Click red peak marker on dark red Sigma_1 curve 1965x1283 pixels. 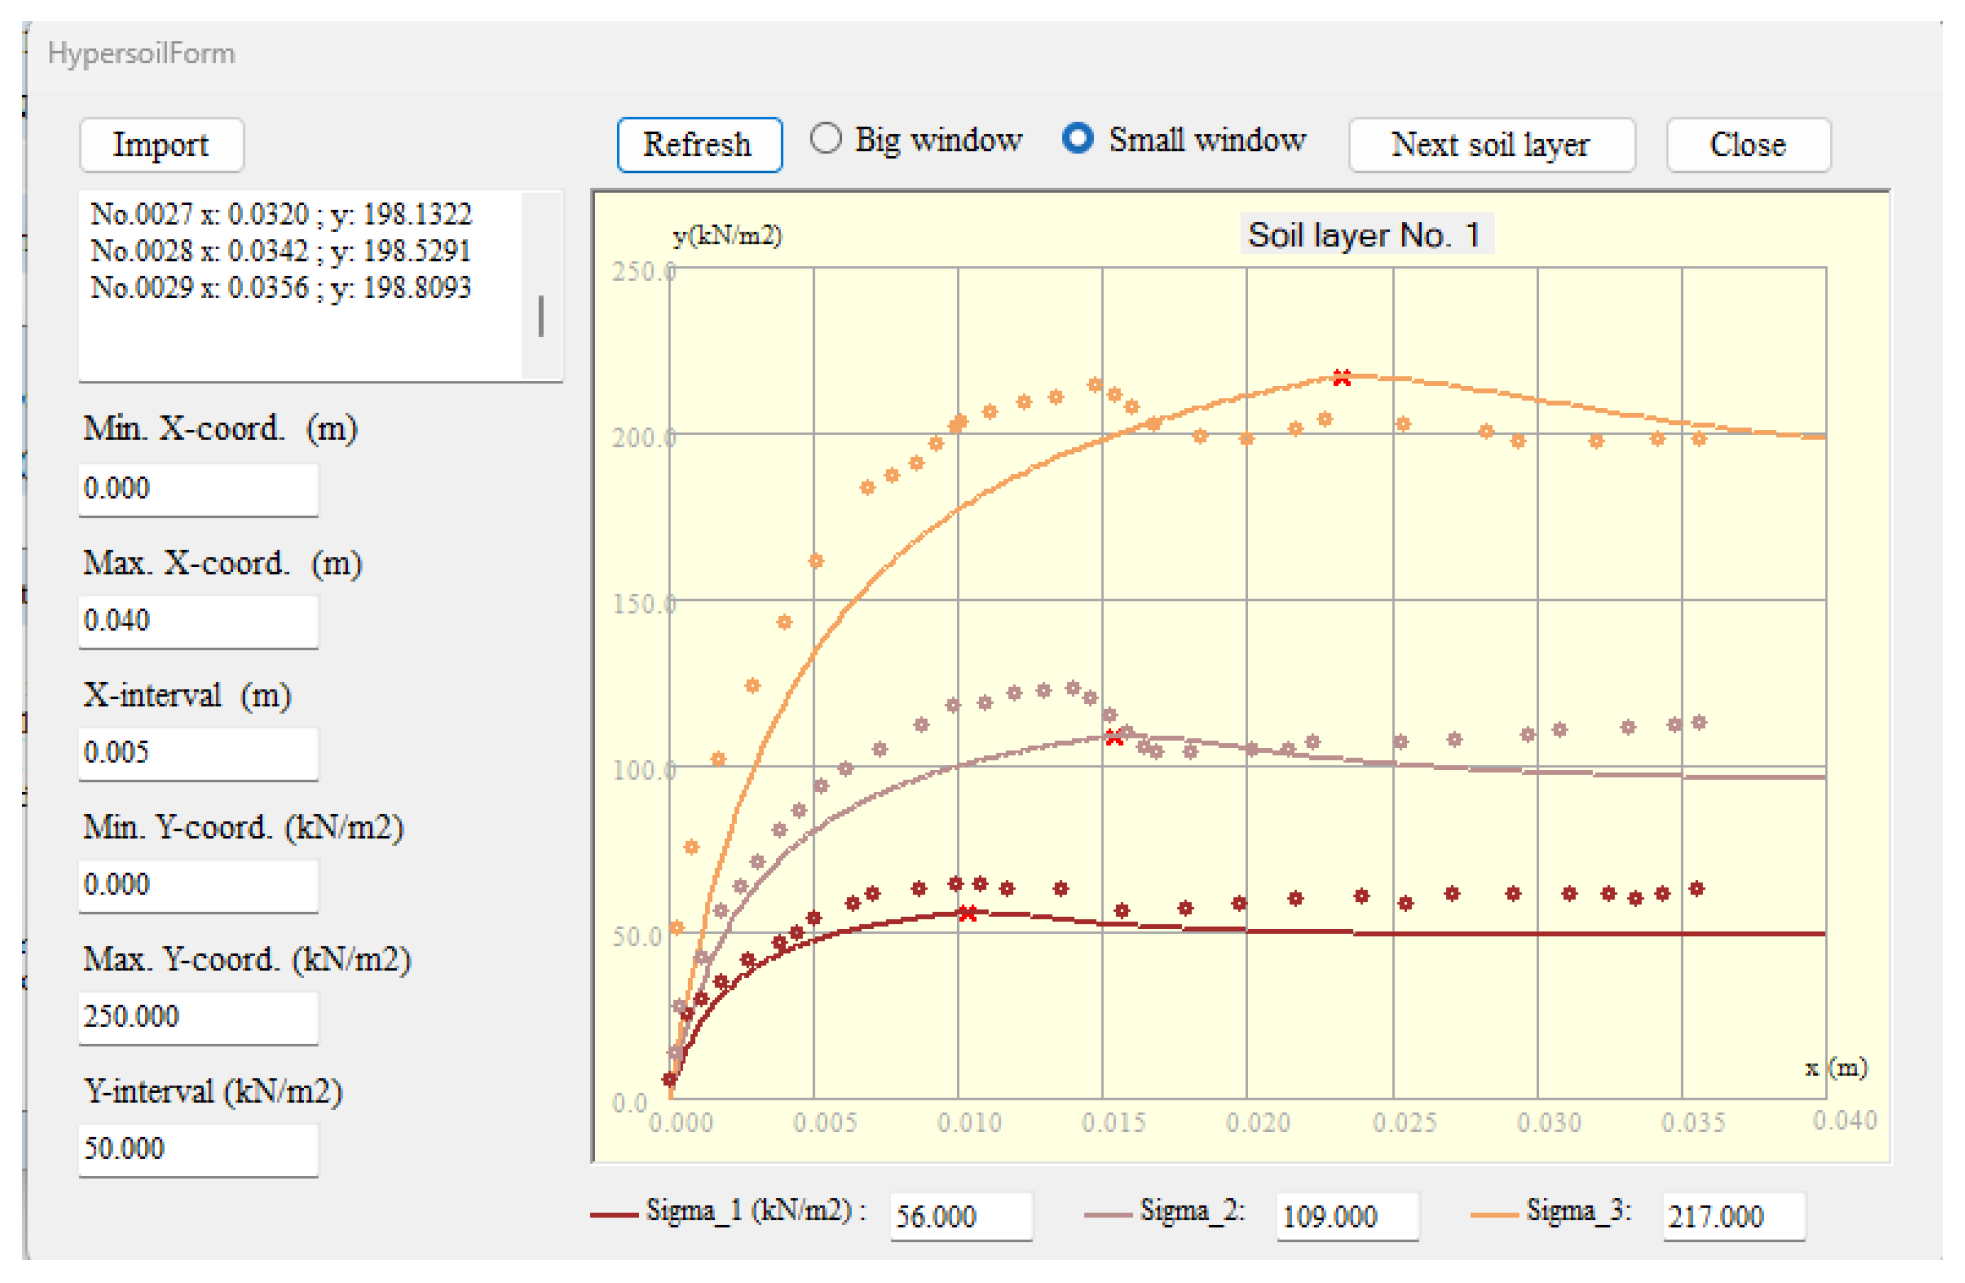[x=967, y=913]
